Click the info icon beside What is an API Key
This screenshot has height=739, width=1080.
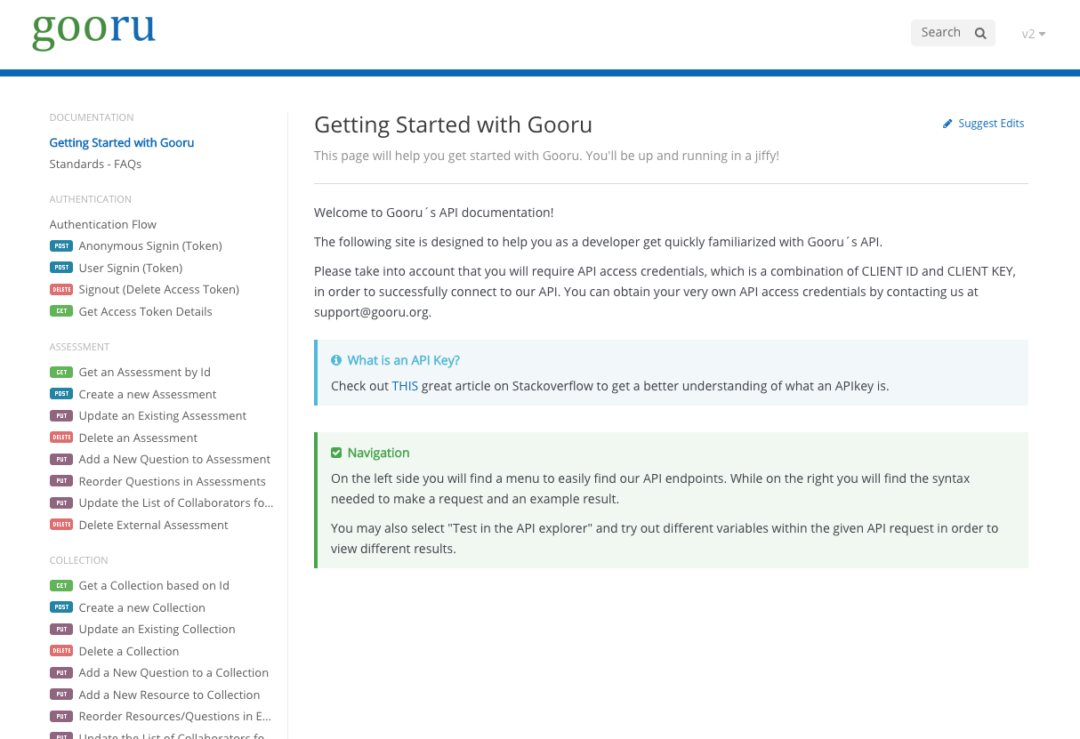[x=336, y=360]
